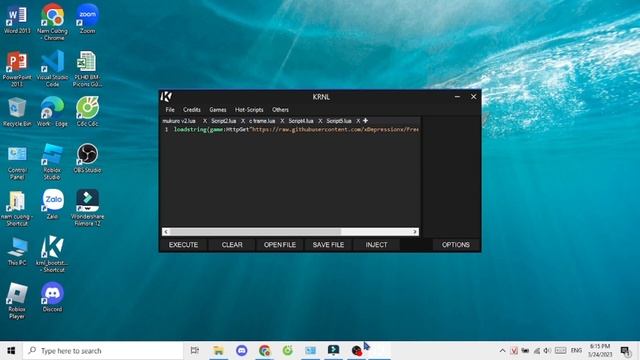
Task: Switch to c frame.lua tab
Action: [x=262, y=121]
